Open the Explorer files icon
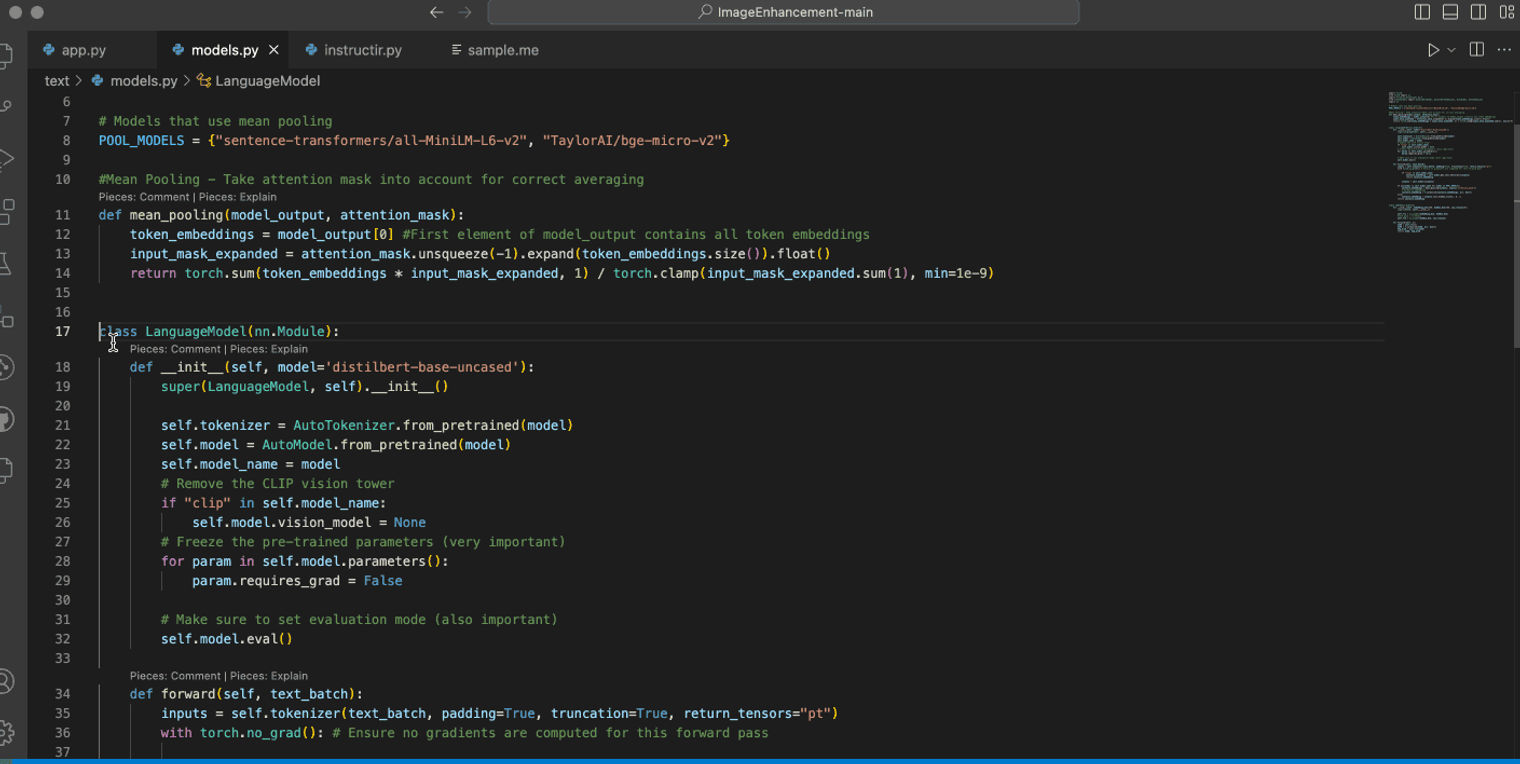The image size is (1520, 764). pyautogui.click(x=6, y=55)
